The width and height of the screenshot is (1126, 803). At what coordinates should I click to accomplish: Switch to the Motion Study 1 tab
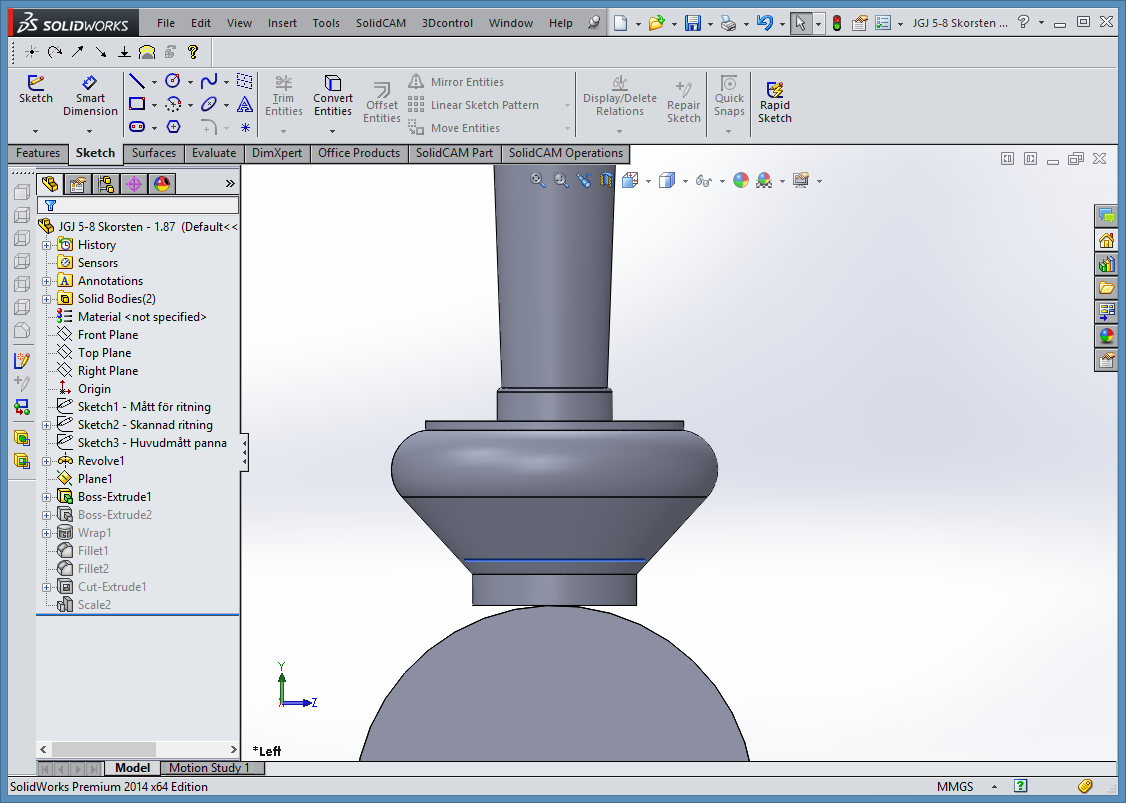tap(210, 768)
